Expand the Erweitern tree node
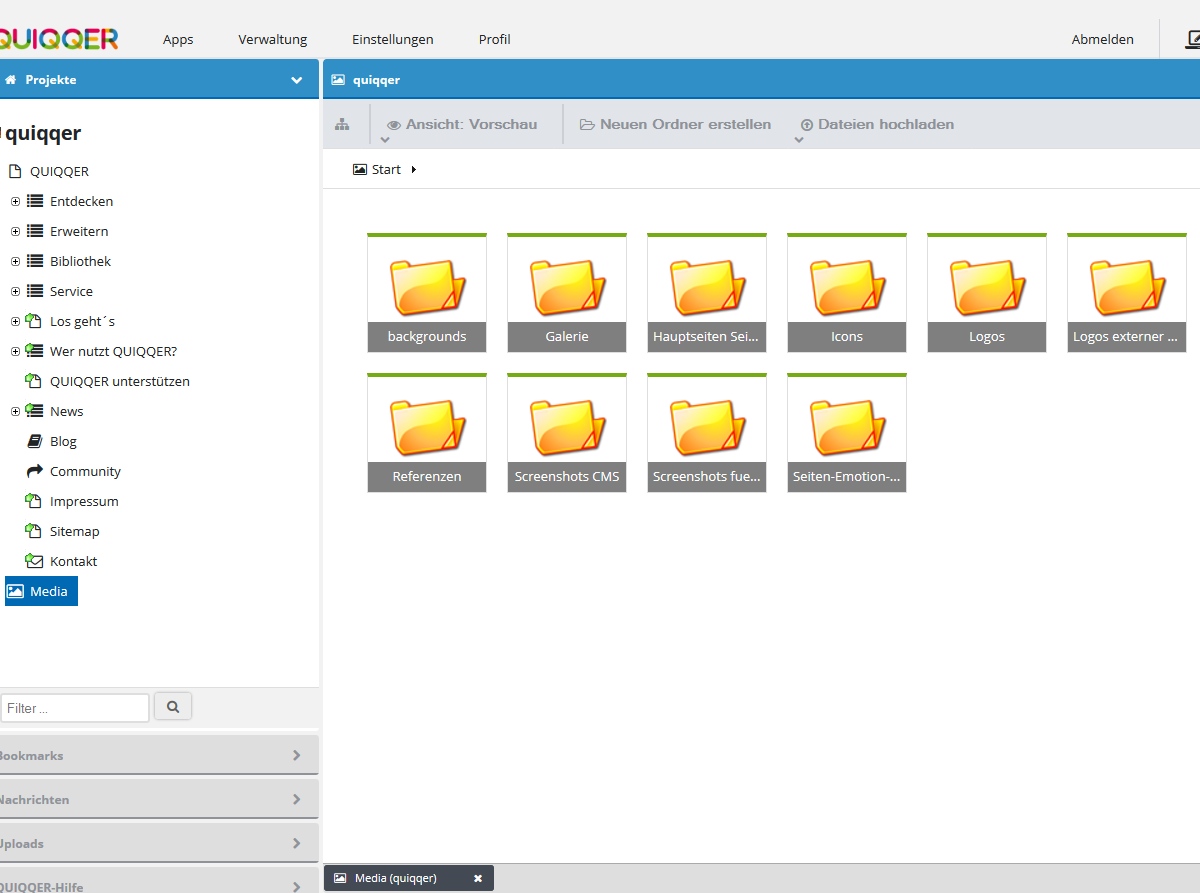This screenshot has width=1200, height=893. tap(15, 231)
